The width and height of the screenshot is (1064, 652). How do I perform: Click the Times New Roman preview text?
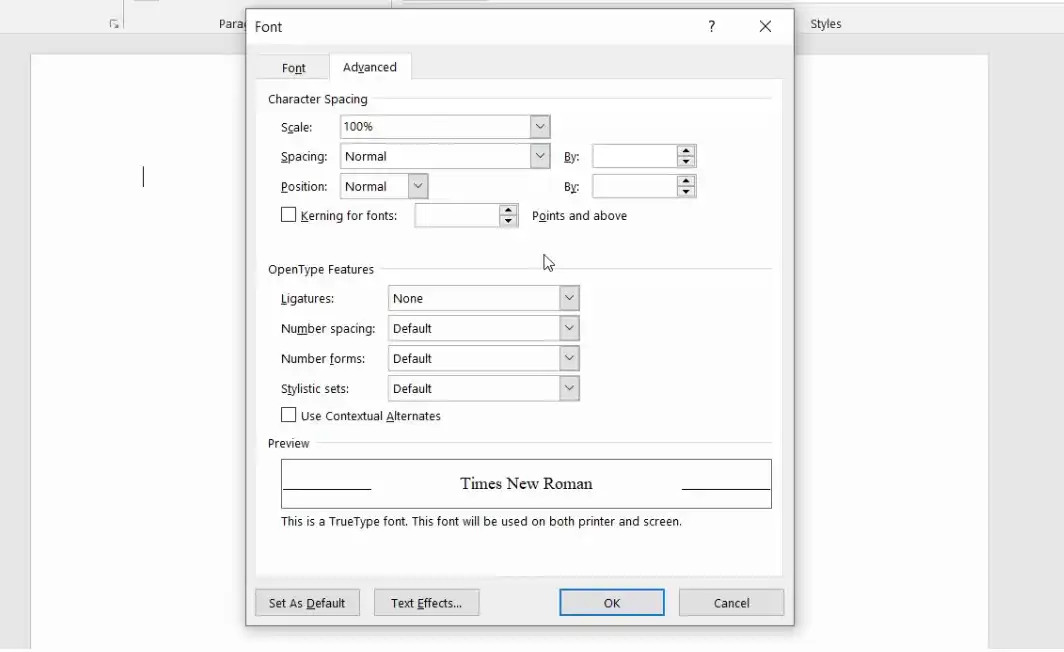(x=527, y=484)
